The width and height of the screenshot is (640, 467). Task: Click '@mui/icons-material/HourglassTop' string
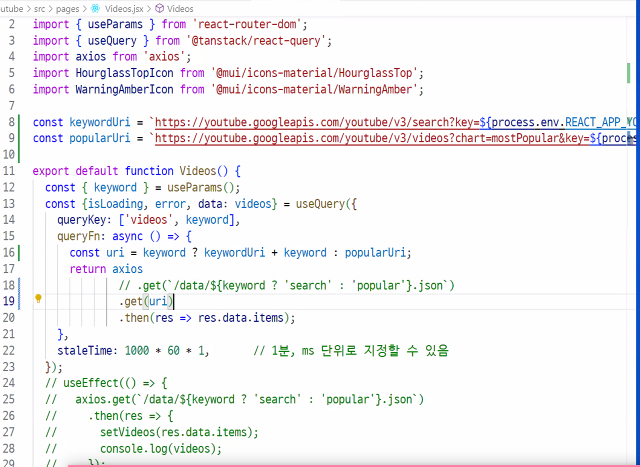[315, 73]
